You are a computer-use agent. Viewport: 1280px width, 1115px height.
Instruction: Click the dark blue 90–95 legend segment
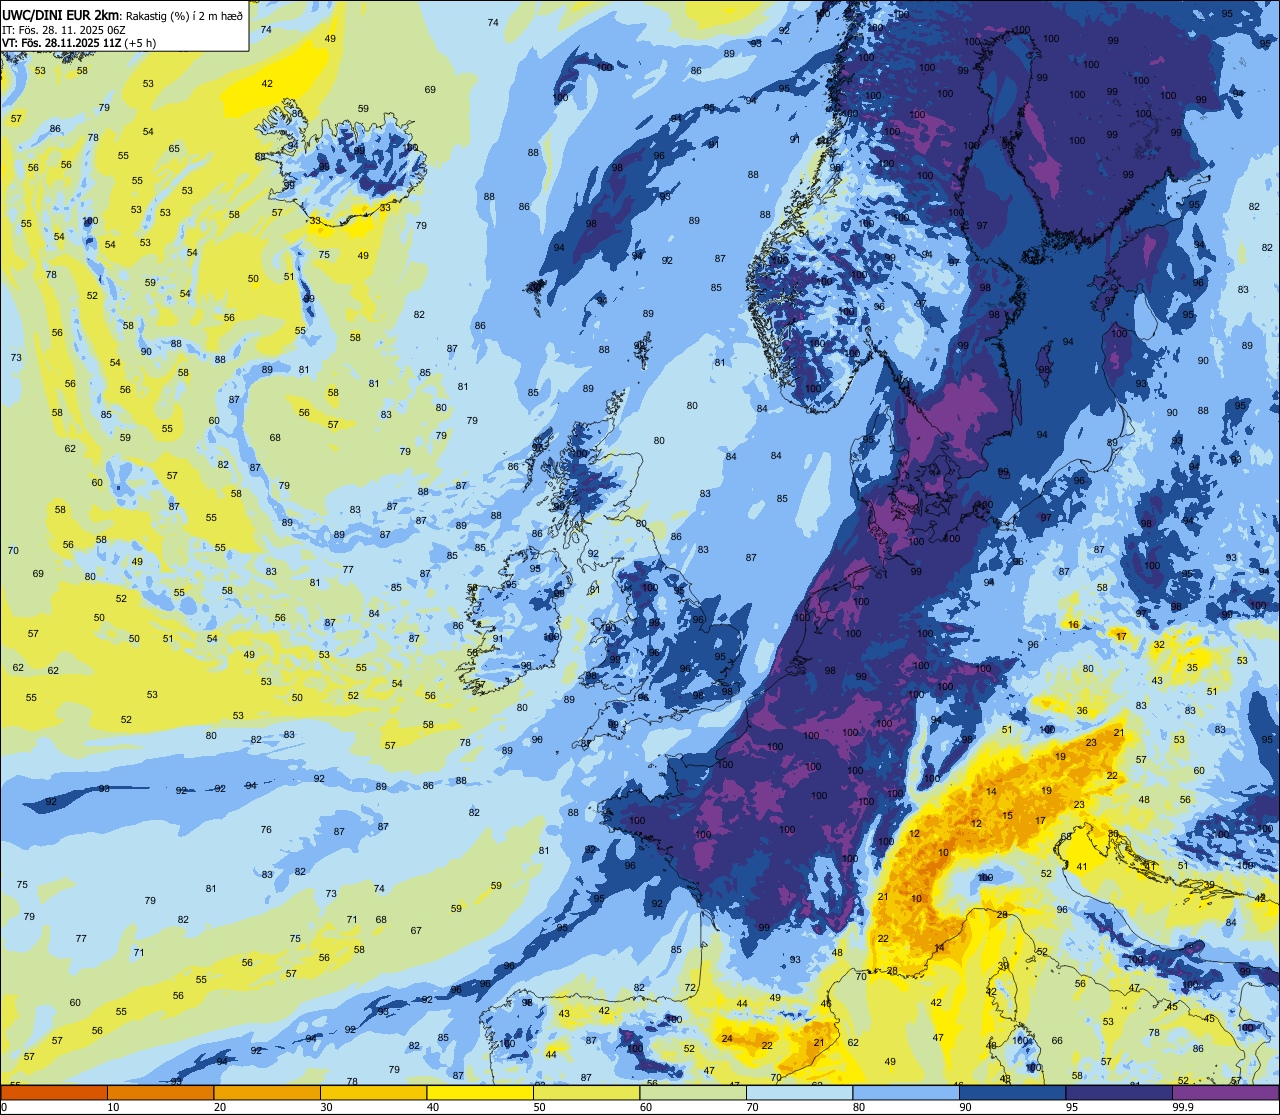pos(1012,1092)
